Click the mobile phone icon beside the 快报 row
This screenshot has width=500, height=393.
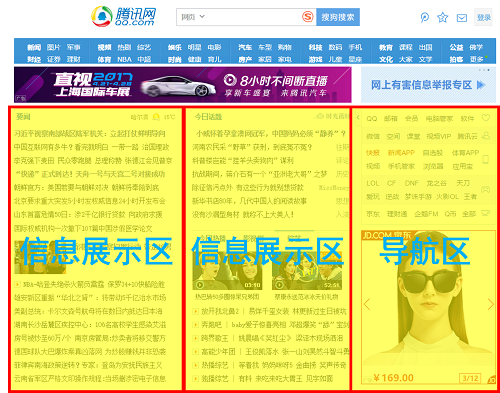click(486, 159)
